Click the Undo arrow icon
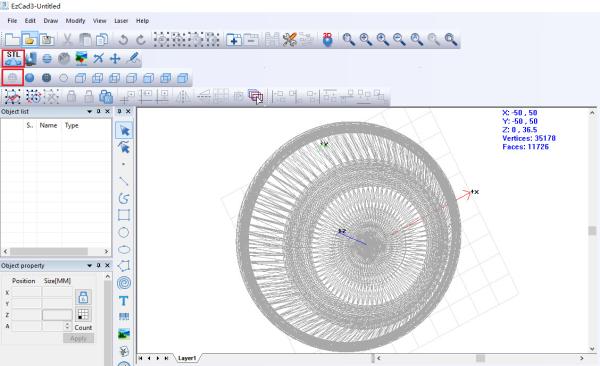 pyautogui.click(x=123, y=39)
